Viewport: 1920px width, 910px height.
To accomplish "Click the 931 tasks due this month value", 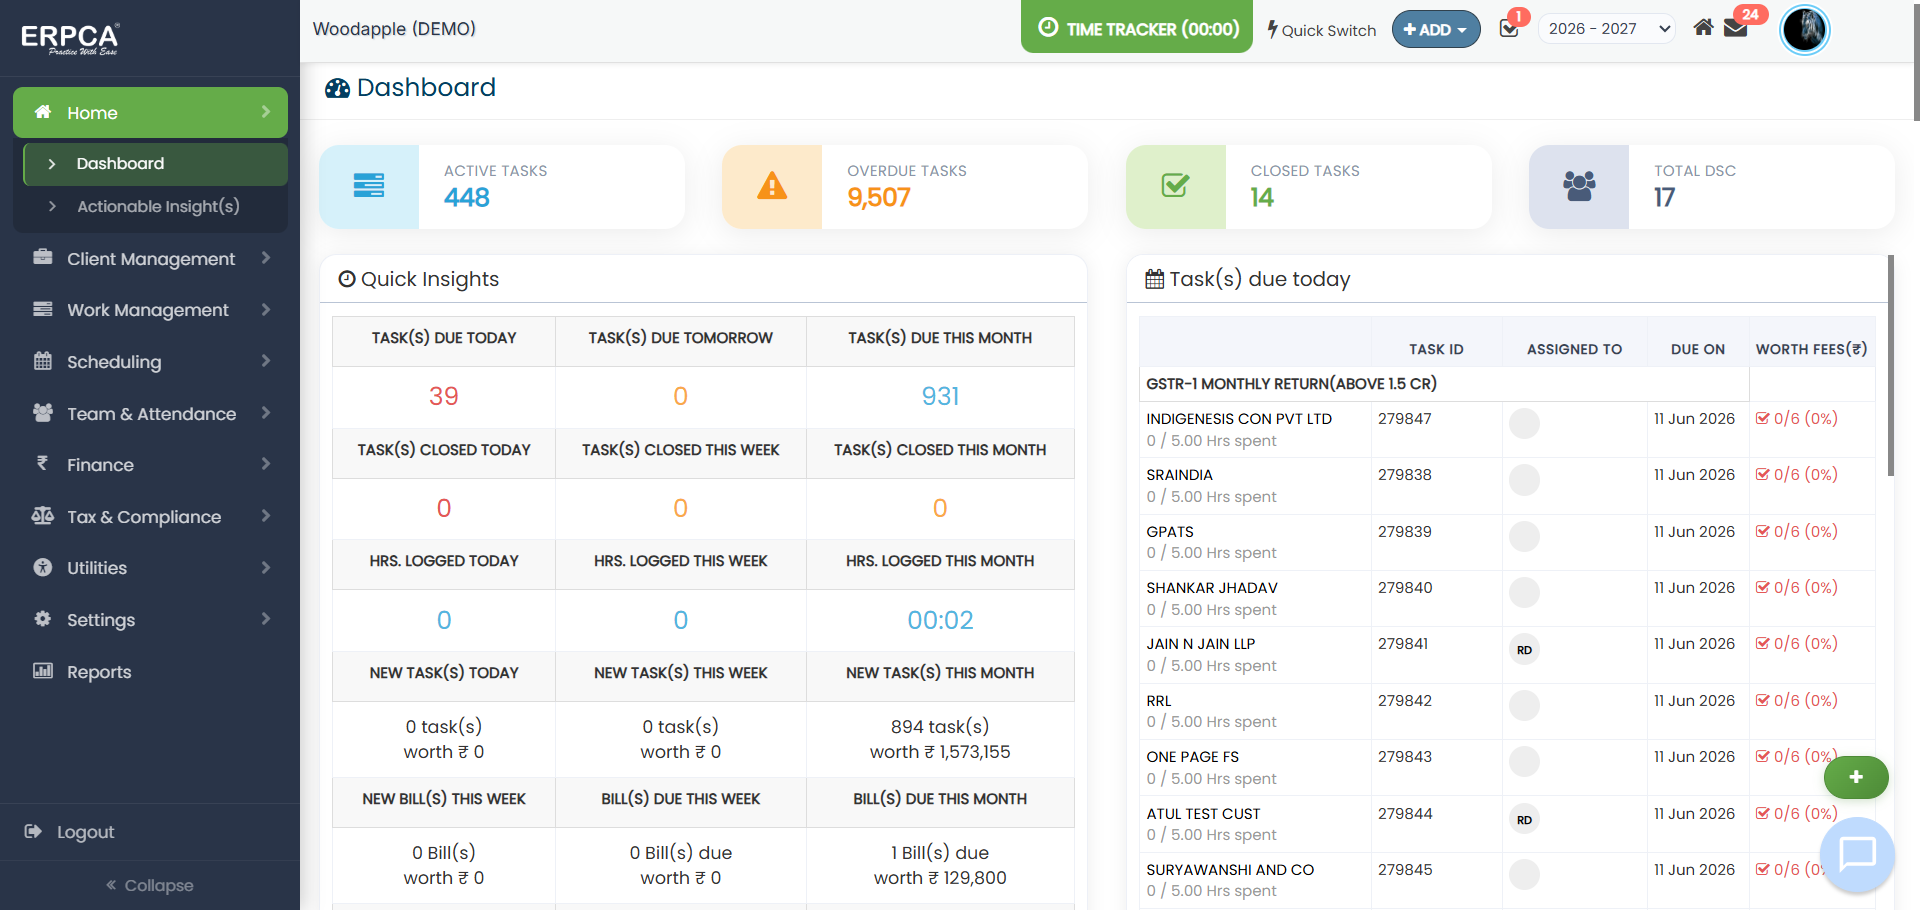I will click(x=940, y=396).
